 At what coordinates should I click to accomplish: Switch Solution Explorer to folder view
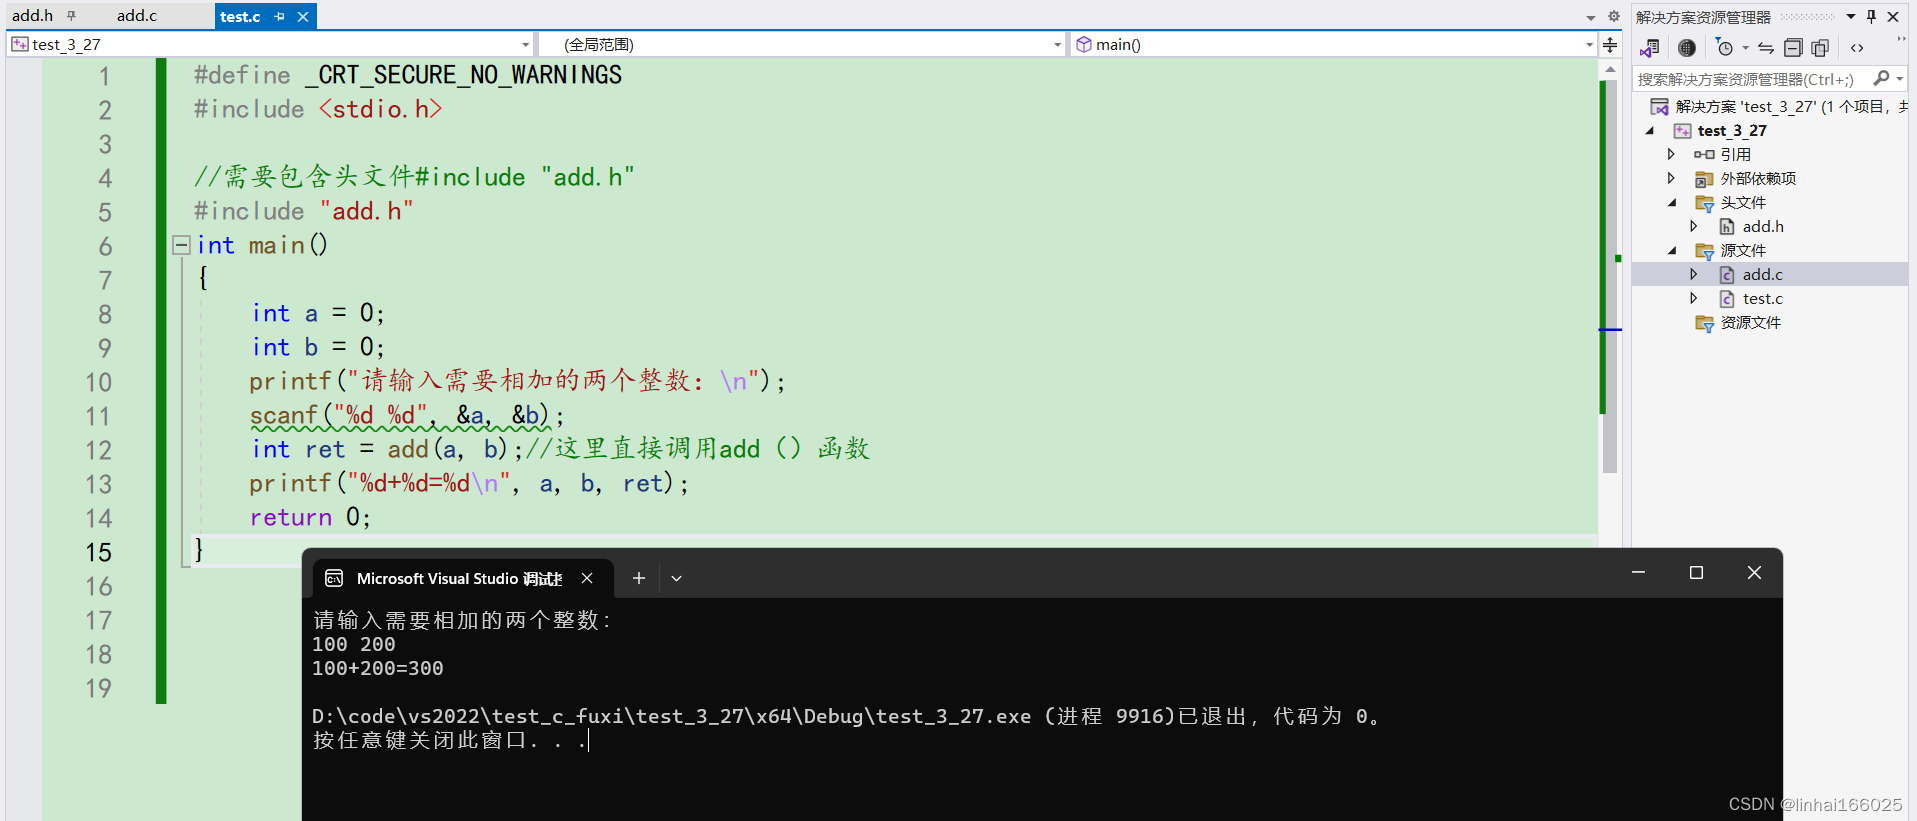click(x=1650, y=48)
